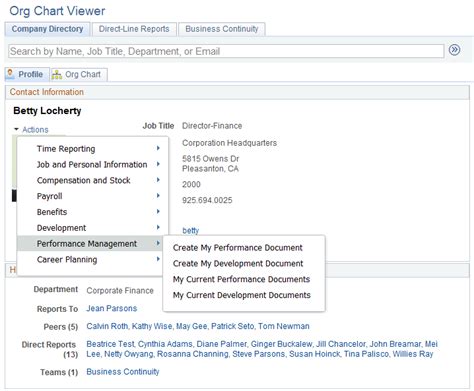The width and height of the screenshot is (474, 391).
Task: Expand Career Planning submenu arrow
Action: coord(158,259)
